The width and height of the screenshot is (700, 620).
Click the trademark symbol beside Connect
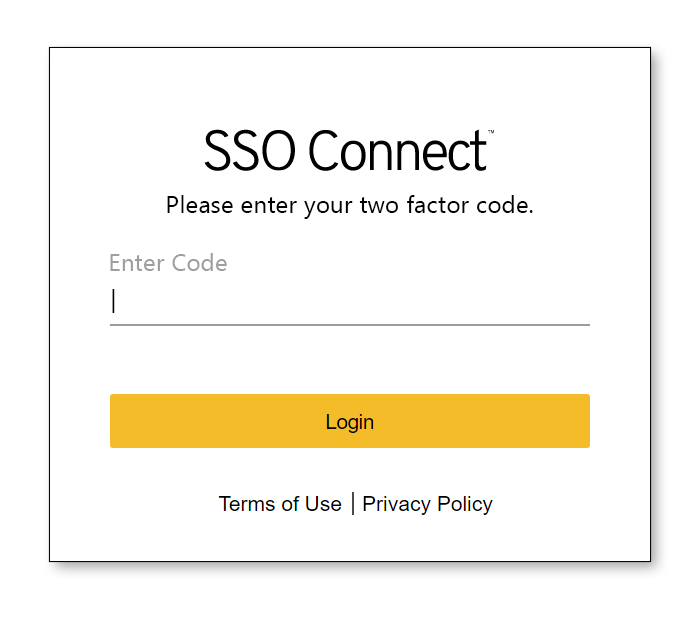(491, 132)
